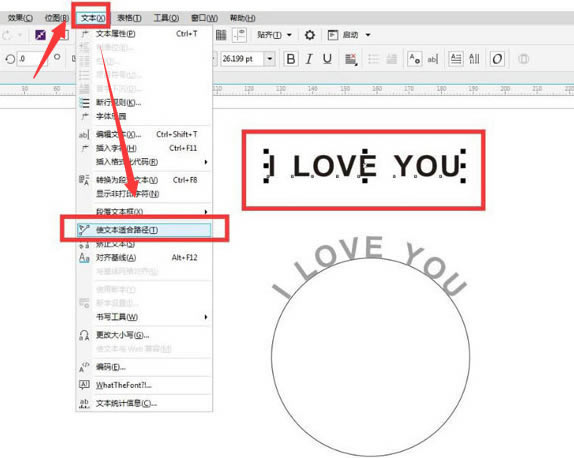Open the 贴齐 snap-to dropdown

point(275,35)
